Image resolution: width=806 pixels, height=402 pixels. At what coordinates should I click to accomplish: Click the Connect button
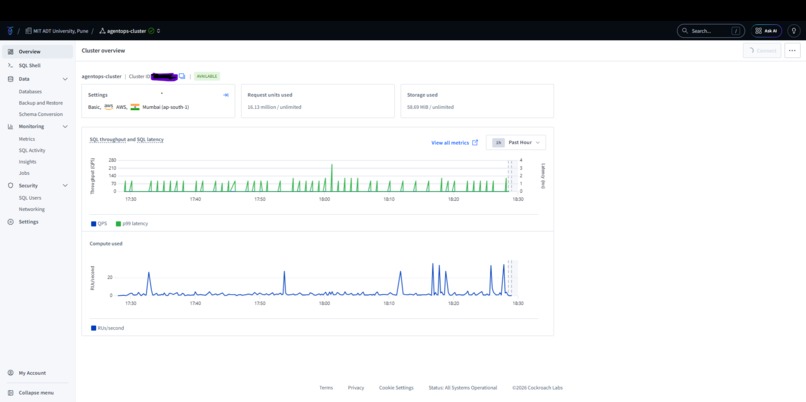762,50
